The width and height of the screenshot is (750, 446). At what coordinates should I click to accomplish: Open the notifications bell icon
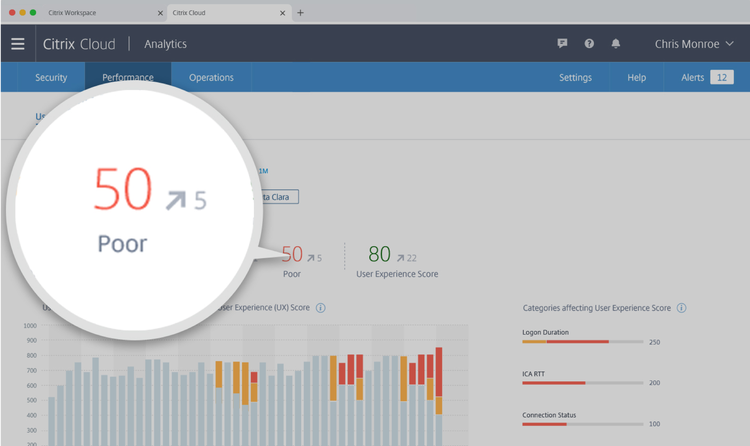616,44
